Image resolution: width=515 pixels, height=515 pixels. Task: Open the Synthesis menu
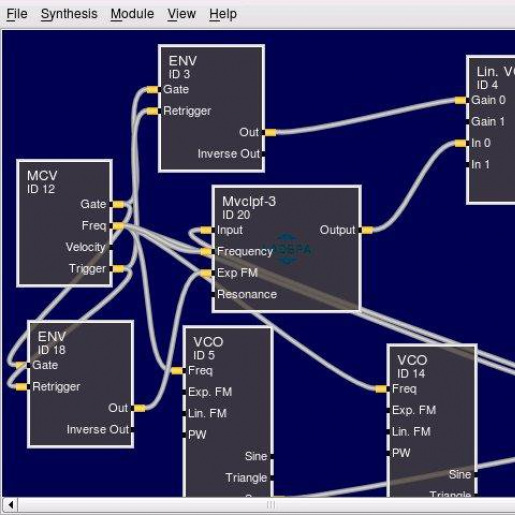(69, 14)
